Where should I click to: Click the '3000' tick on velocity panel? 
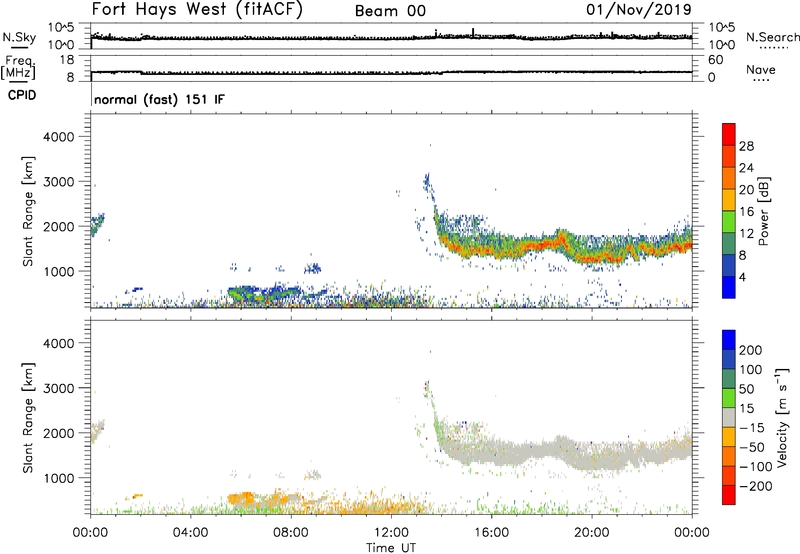coord(59,388)
